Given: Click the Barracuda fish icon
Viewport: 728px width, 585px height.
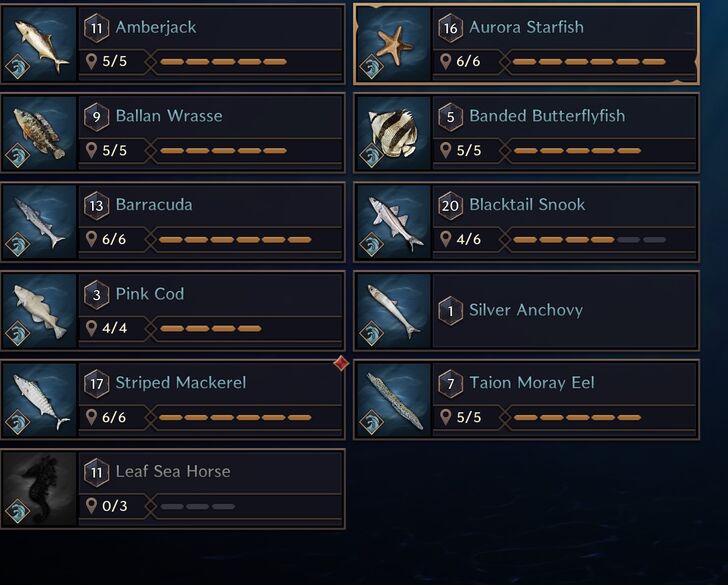Looking at the screenshot, I should pos(40,222).
